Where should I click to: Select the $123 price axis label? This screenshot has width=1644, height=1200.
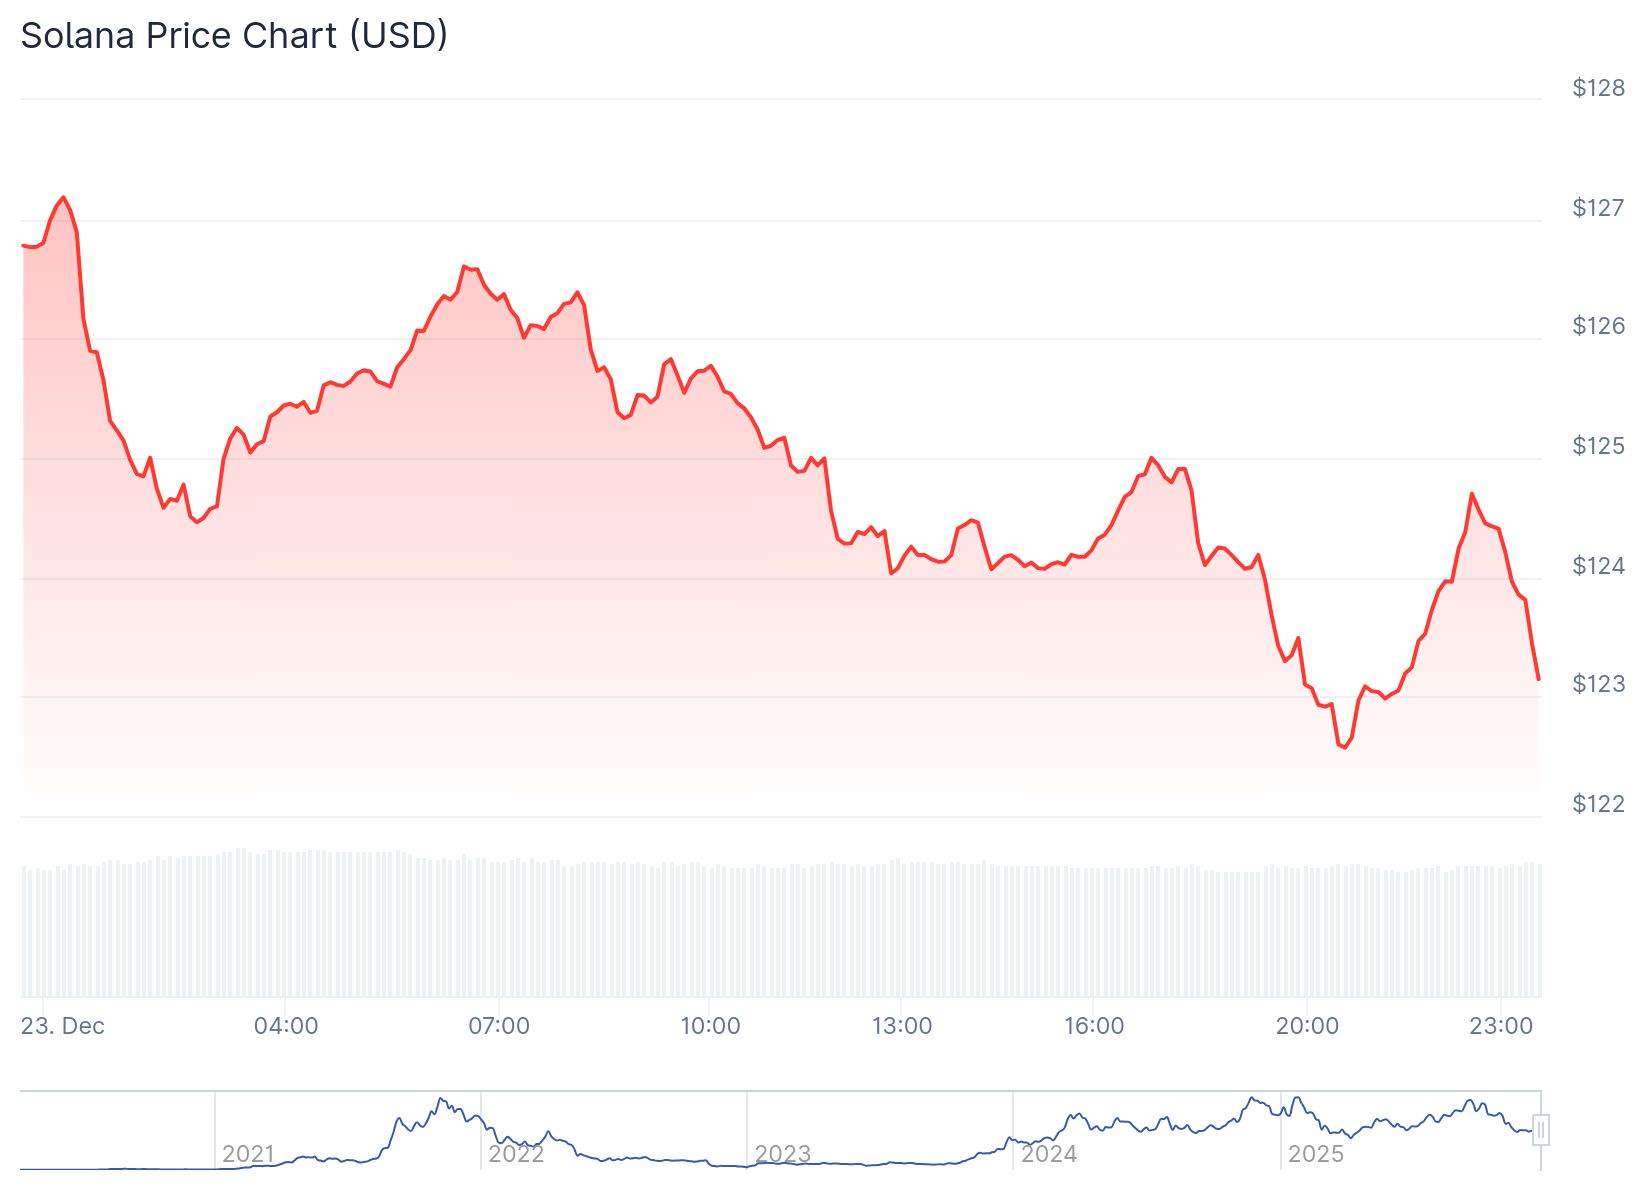(1598, 684)
